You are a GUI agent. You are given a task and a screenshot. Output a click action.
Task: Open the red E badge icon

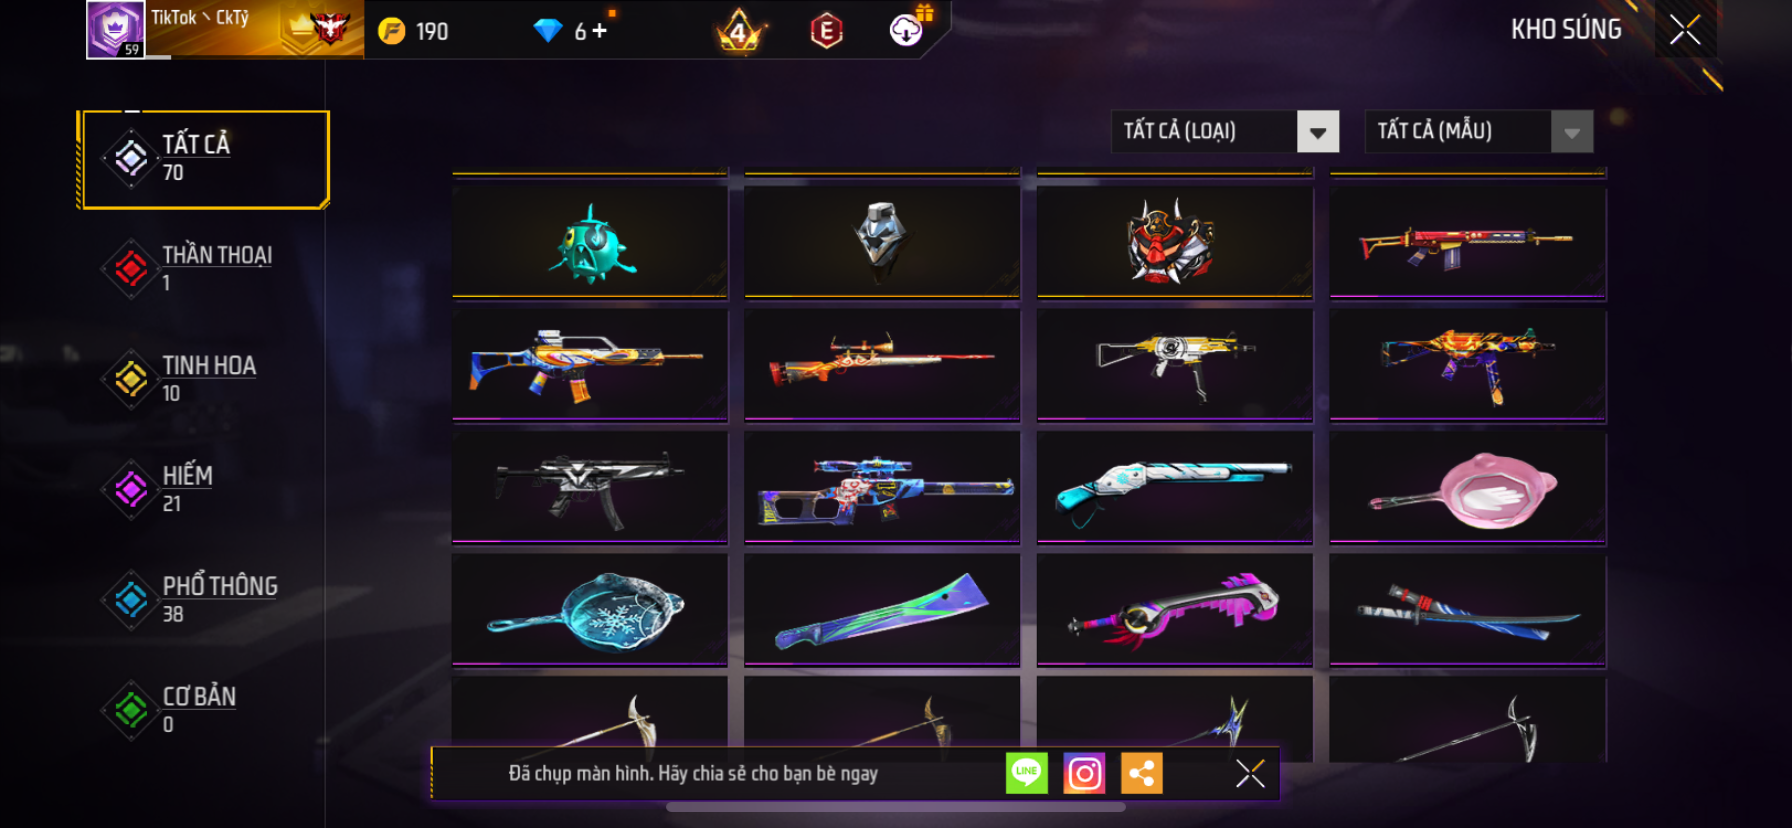click(826, 31)
